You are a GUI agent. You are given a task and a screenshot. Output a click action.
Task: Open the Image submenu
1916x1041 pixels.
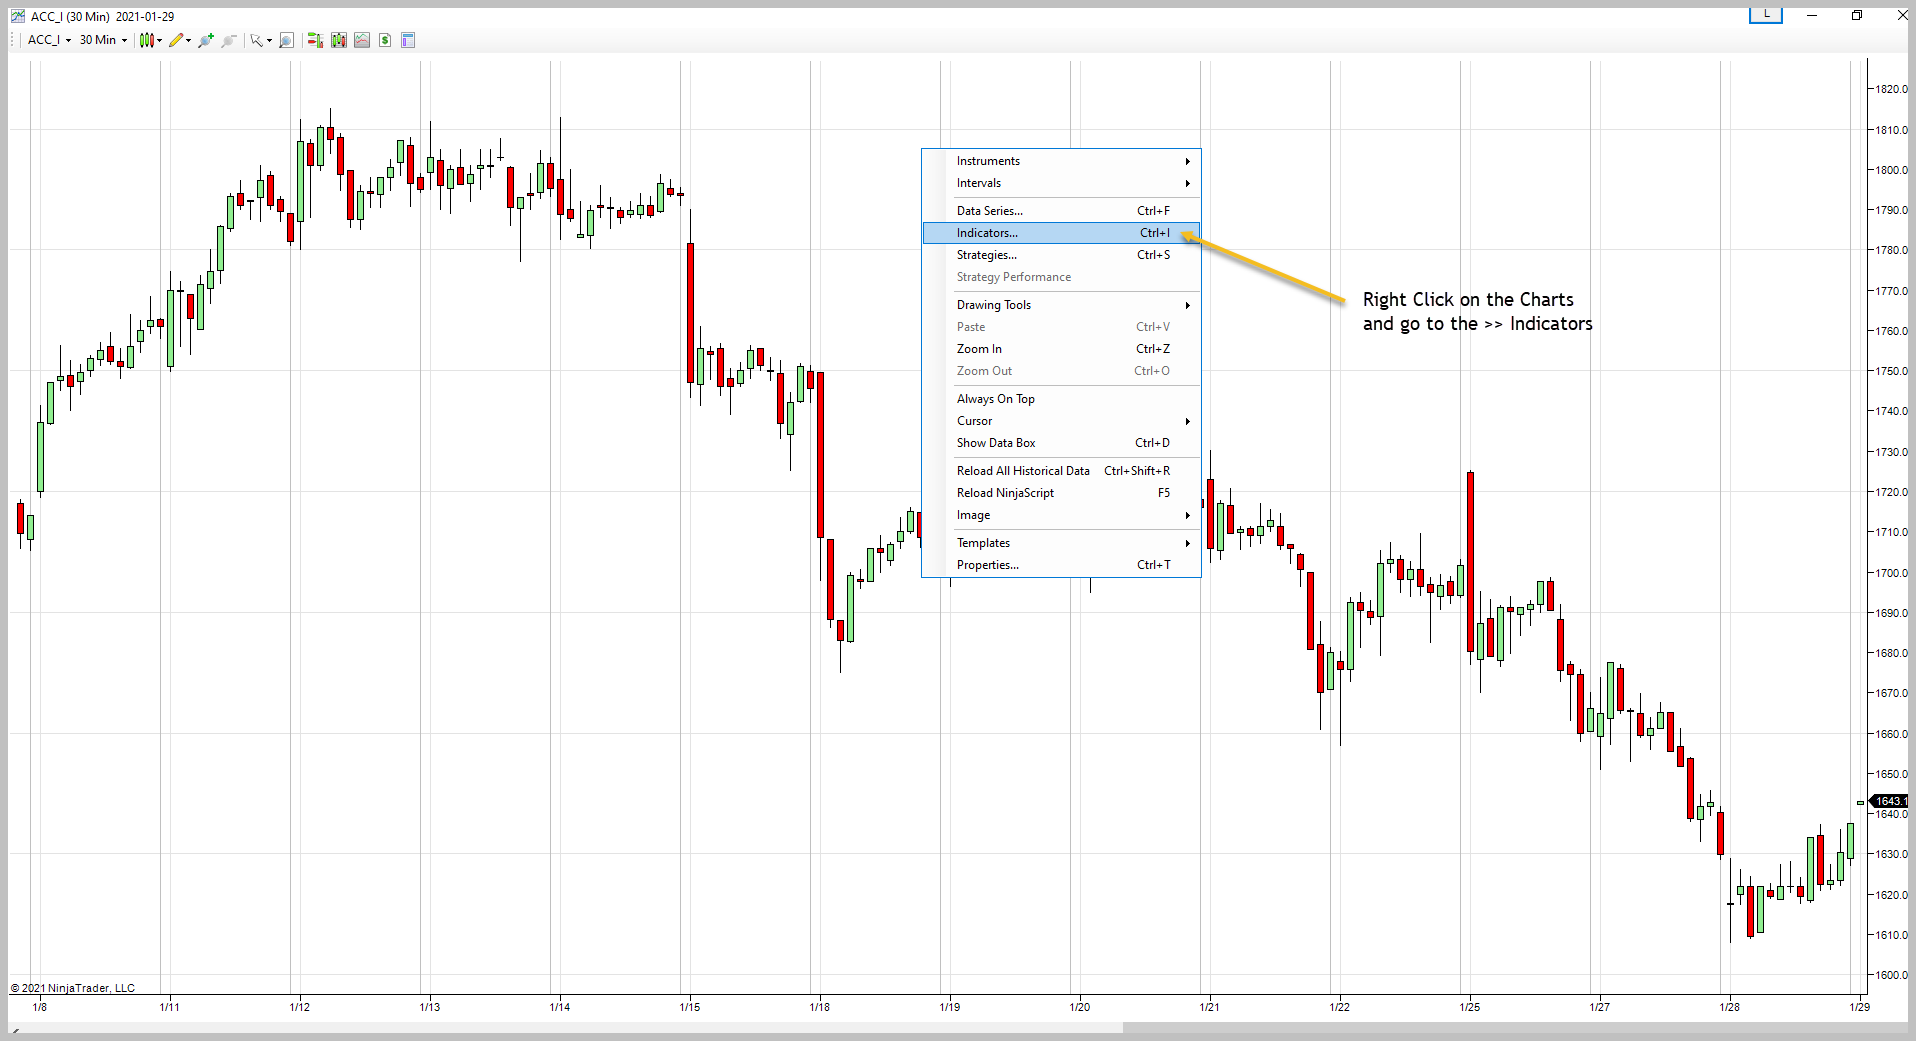pyautogui.click(x=1061, y=515)
